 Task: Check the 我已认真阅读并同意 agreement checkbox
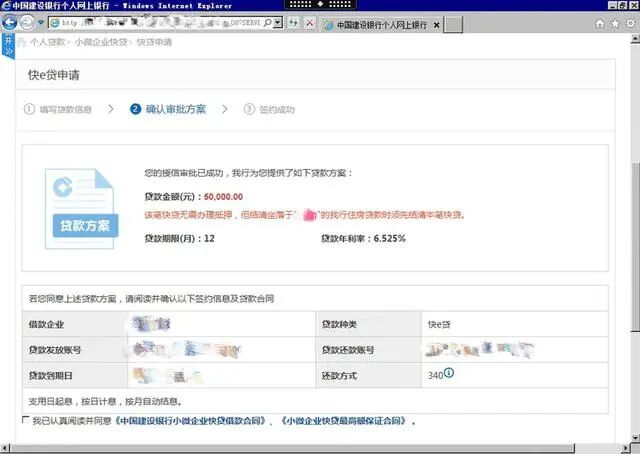pyautogui.click(x=26, y=419)
